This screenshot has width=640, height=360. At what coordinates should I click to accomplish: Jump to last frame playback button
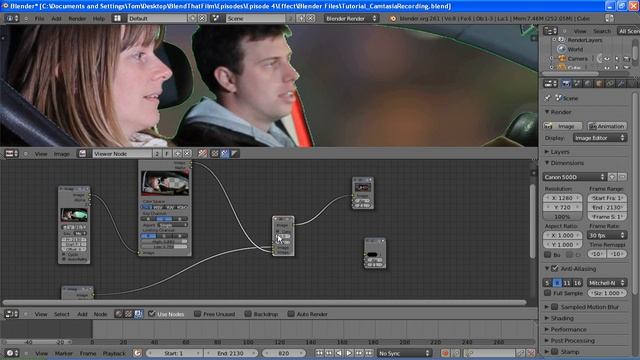coord(369,353)
